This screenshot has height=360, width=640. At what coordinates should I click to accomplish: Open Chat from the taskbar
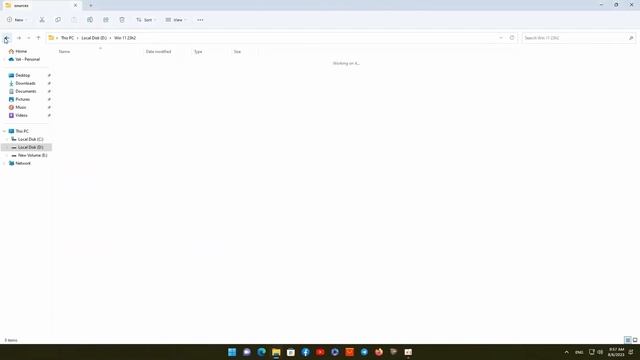click(247, 352)
